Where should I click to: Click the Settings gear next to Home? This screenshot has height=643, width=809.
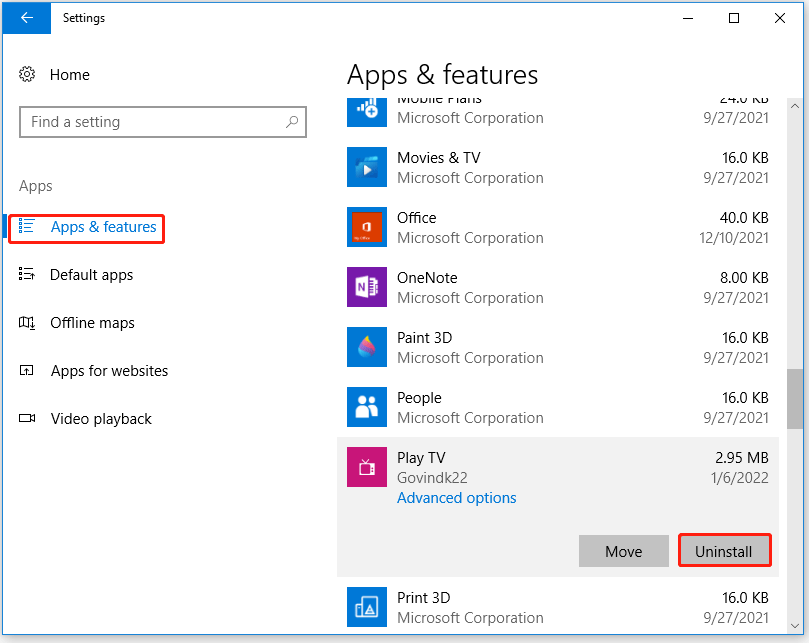pos(27,74)
